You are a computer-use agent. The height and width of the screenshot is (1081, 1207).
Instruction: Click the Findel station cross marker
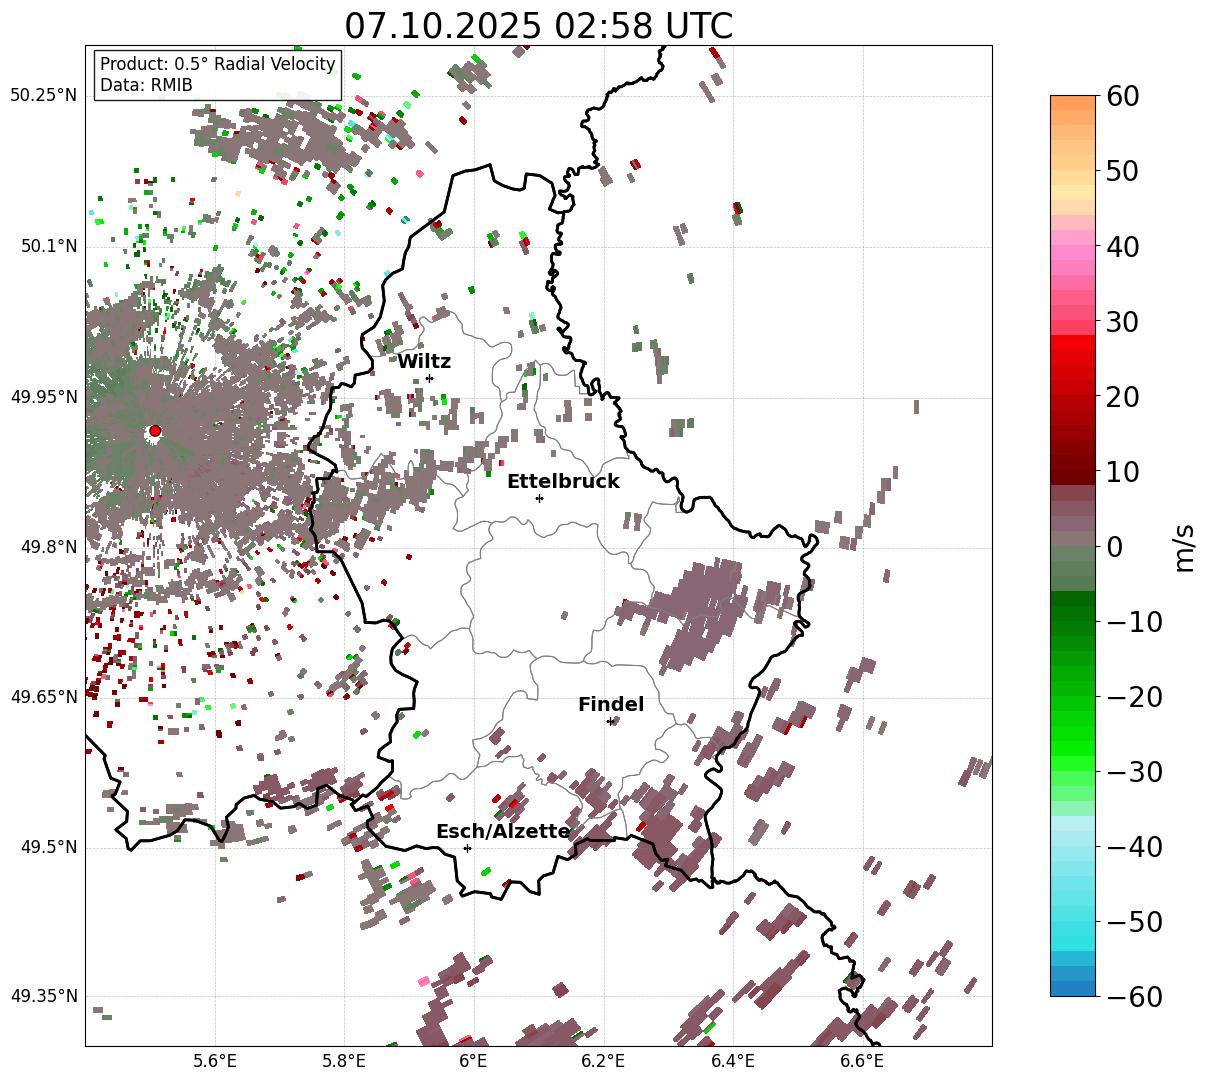coord(610,721)
